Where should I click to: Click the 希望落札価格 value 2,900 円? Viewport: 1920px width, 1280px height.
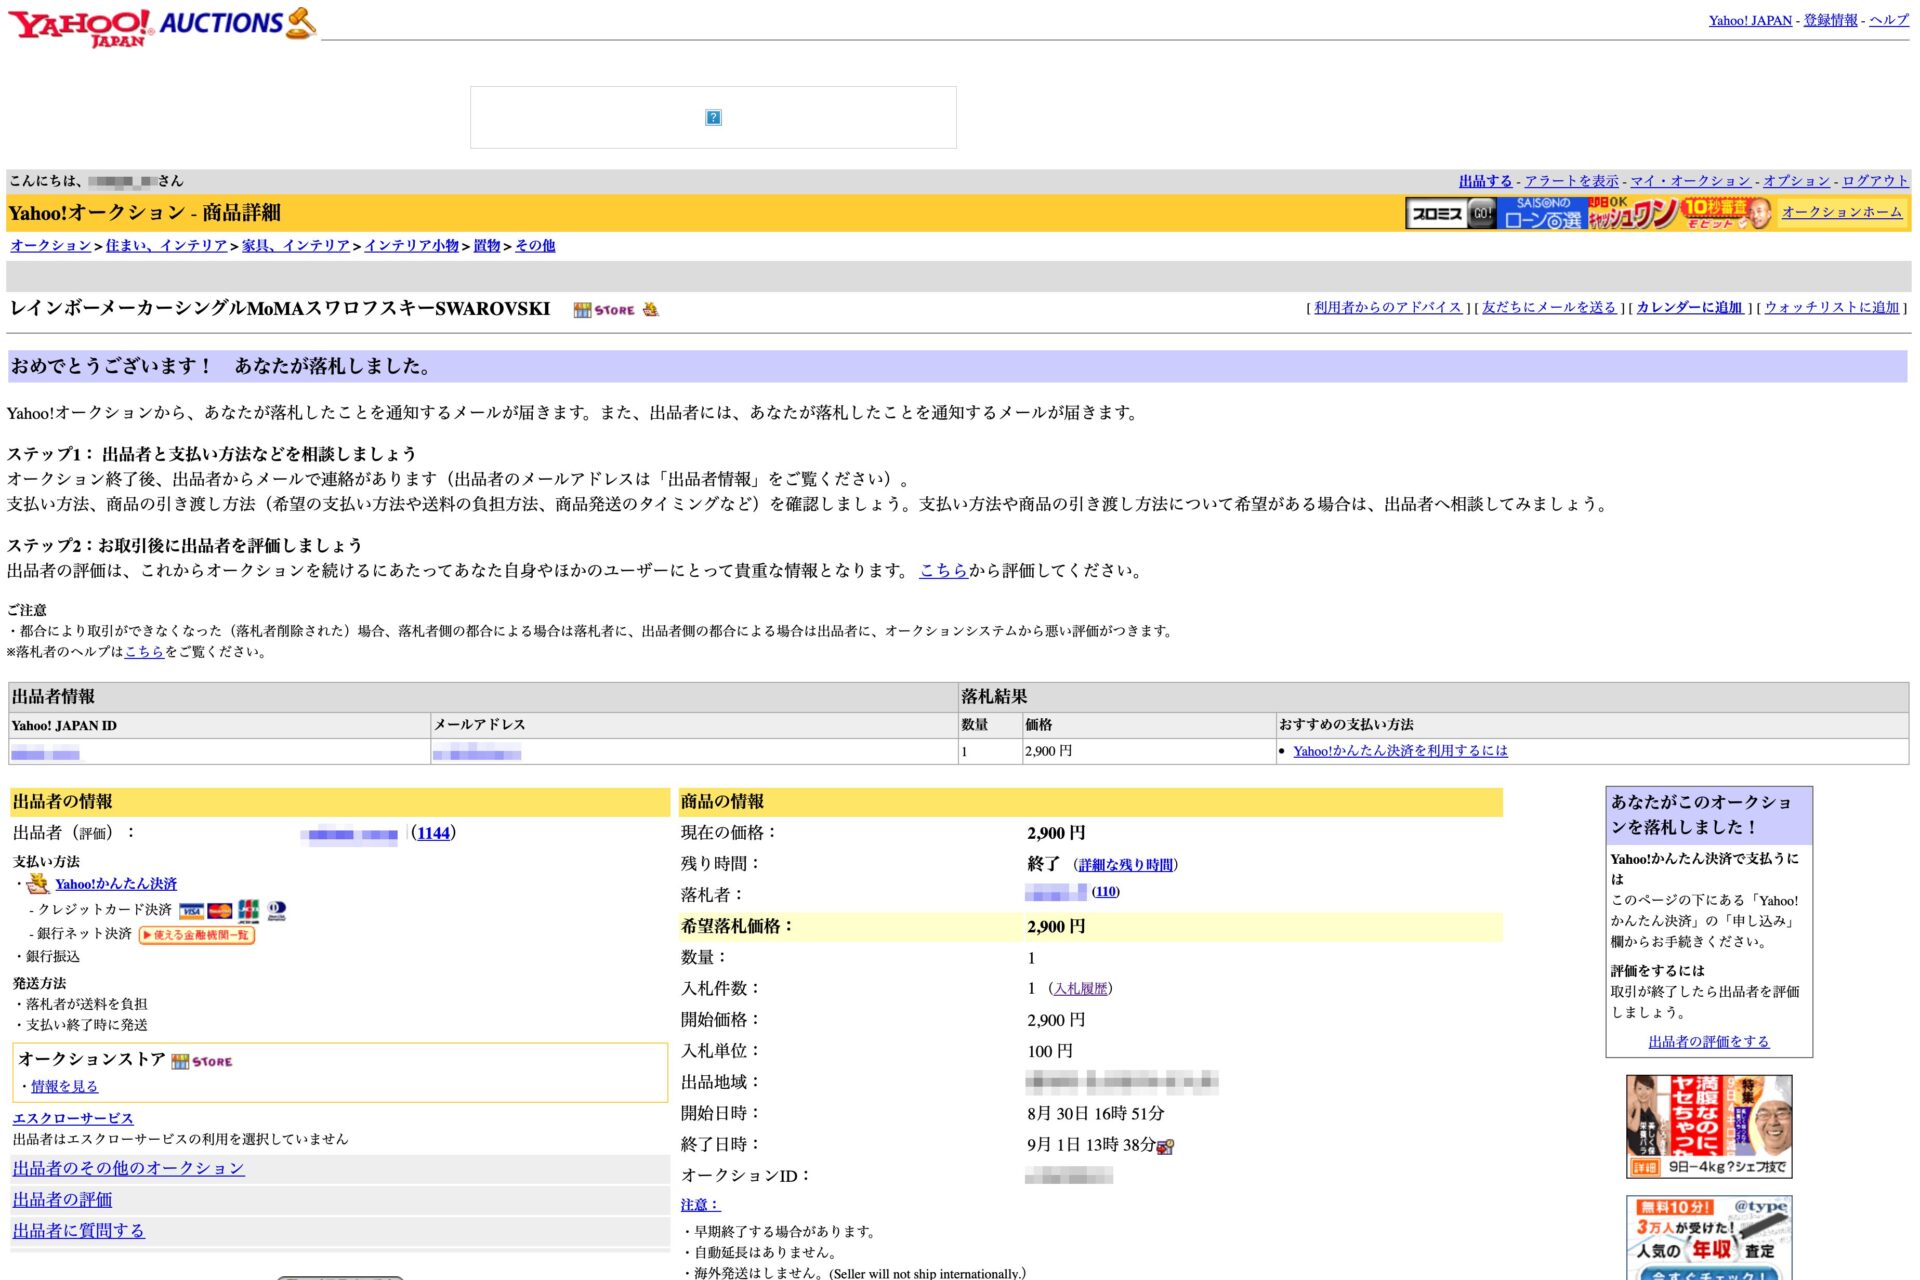1056,927
